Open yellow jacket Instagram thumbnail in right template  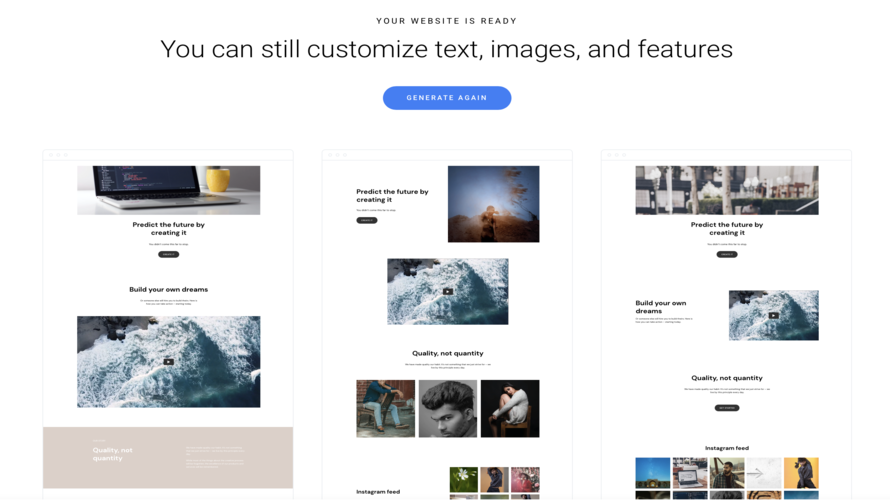point(801,472)
